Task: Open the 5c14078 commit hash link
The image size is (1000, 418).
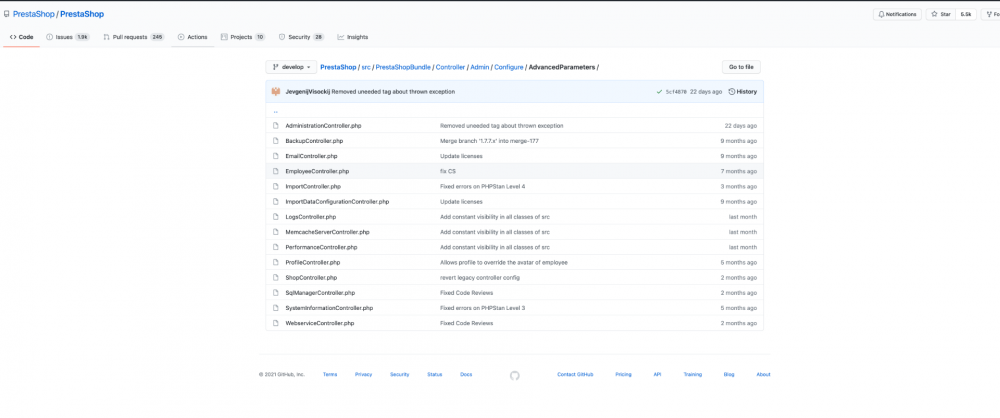Action: tap(676, 91)
